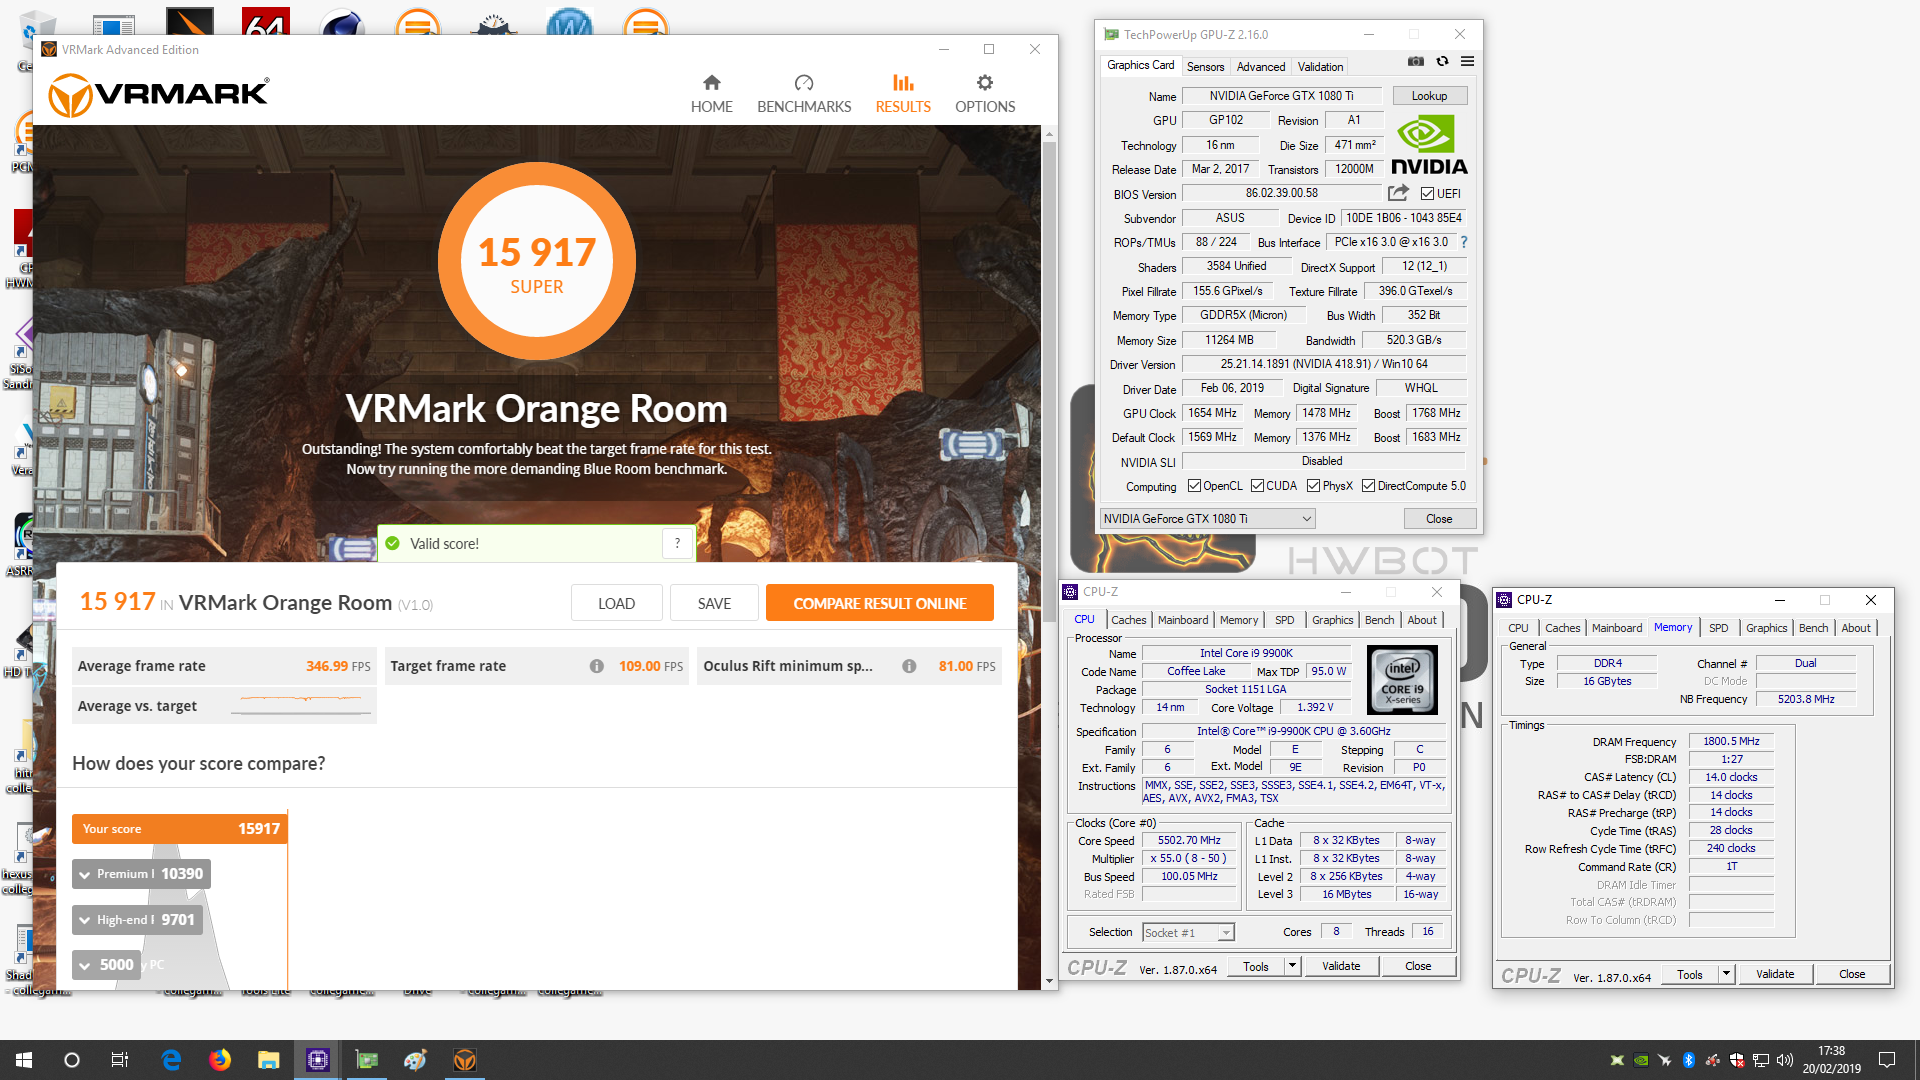Switch to CPU-Z taskbar icon

(x=318, y=1060)
